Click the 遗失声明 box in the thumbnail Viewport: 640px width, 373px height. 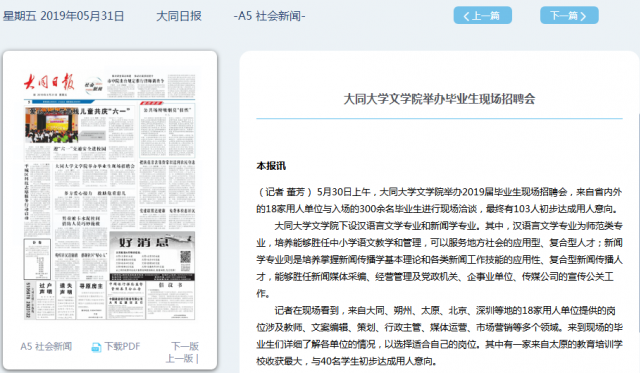tap(66, 300)
